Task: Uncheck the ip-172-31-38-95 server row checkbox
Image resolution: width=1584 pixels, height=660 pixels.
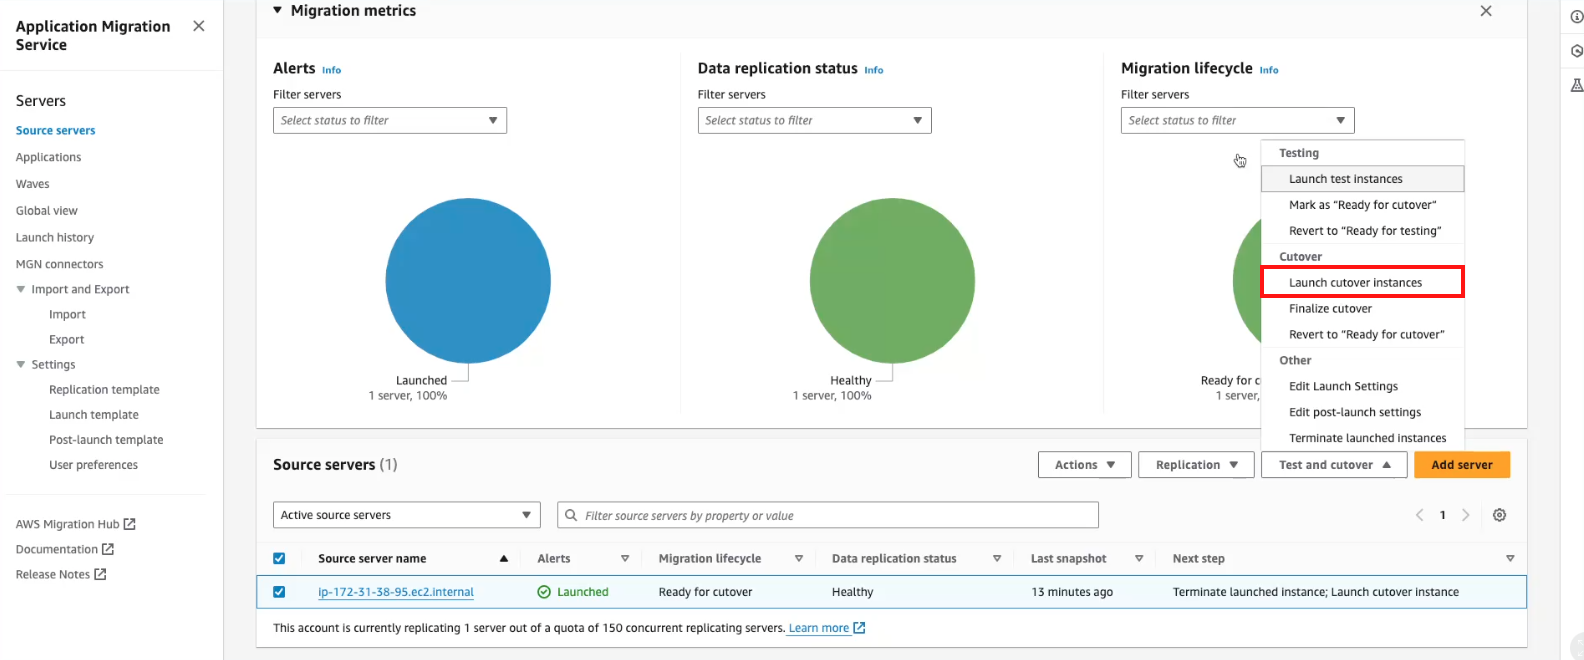Action: 279,592
